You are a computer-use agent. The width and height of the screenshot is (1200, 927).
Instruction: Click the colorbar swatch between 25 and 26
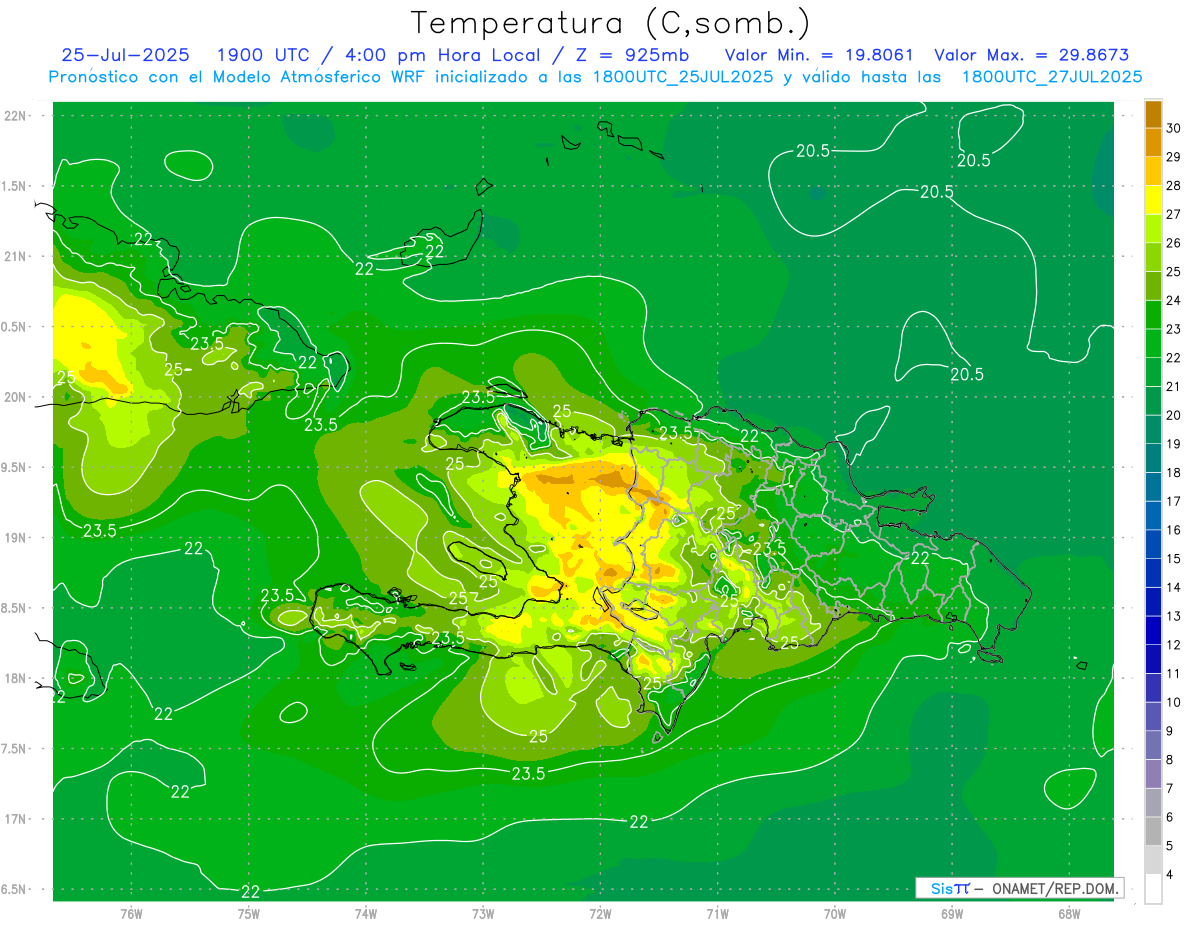[1153, 257]
